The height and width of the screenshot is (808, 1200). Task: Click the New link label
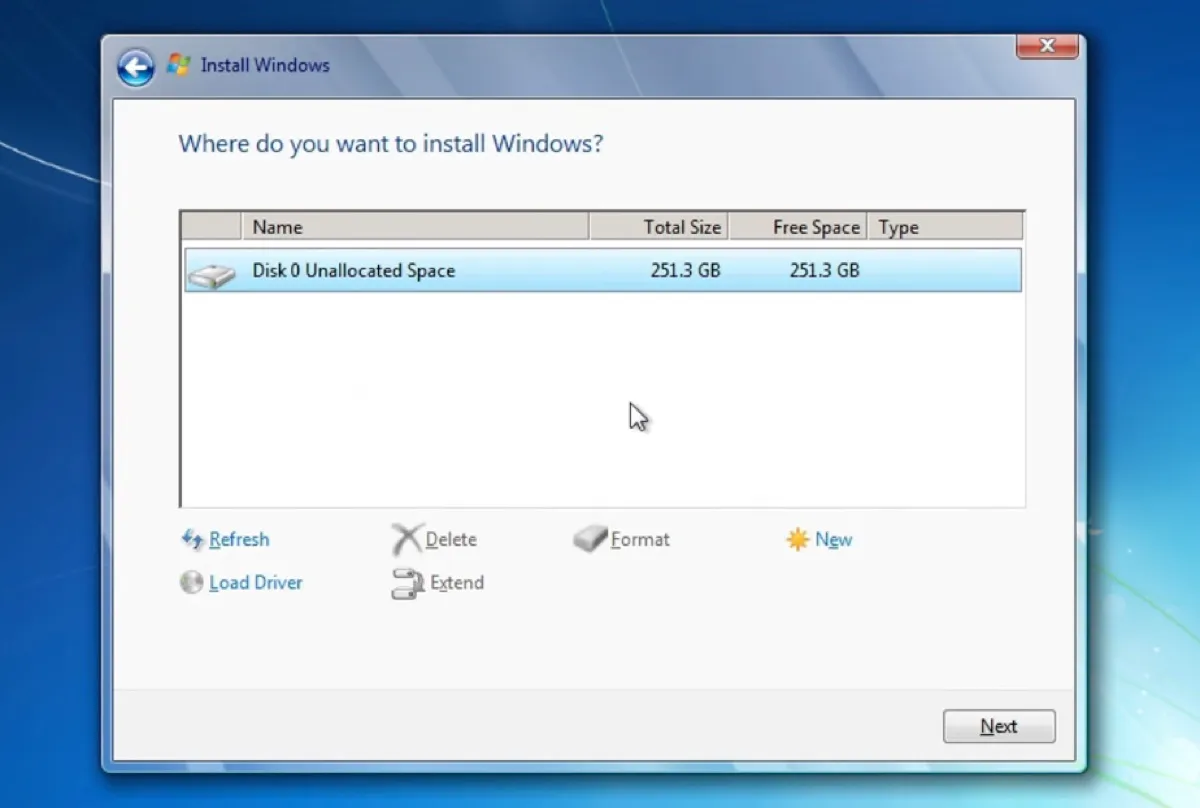834,539
